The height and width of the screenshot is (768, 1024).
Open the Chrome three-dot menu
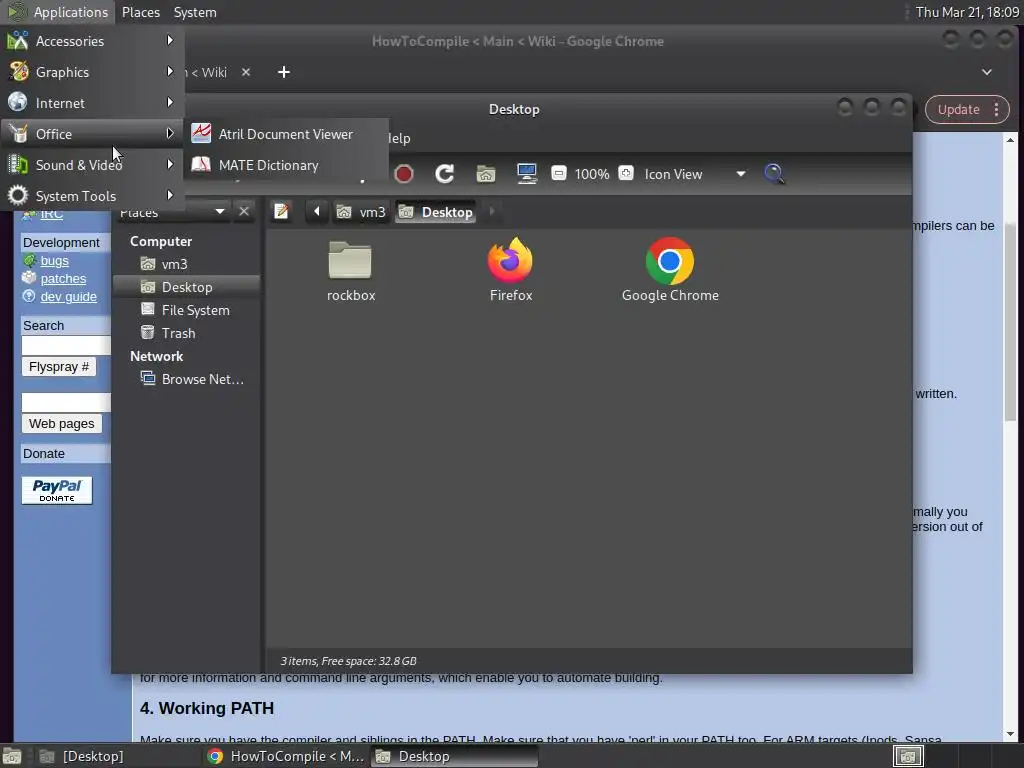point(997,110)
